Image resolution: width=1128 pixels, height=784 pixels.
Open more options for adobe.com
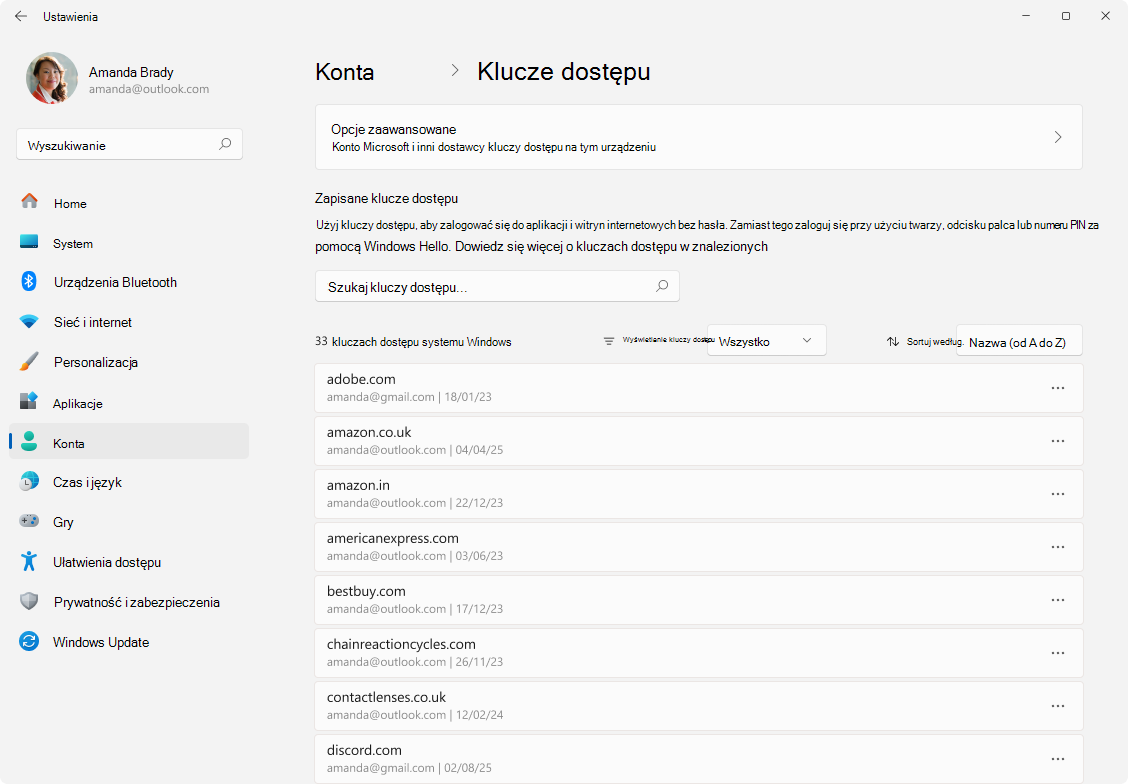[x=1058, y=388]
